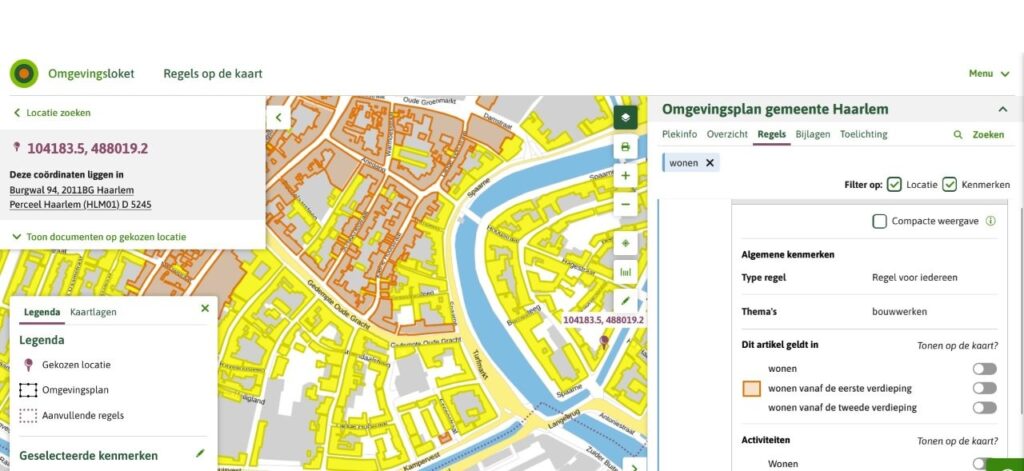The image size is (1024, 471).
Task: Open the Plekinfo tab
Action: tap(679, 134)
